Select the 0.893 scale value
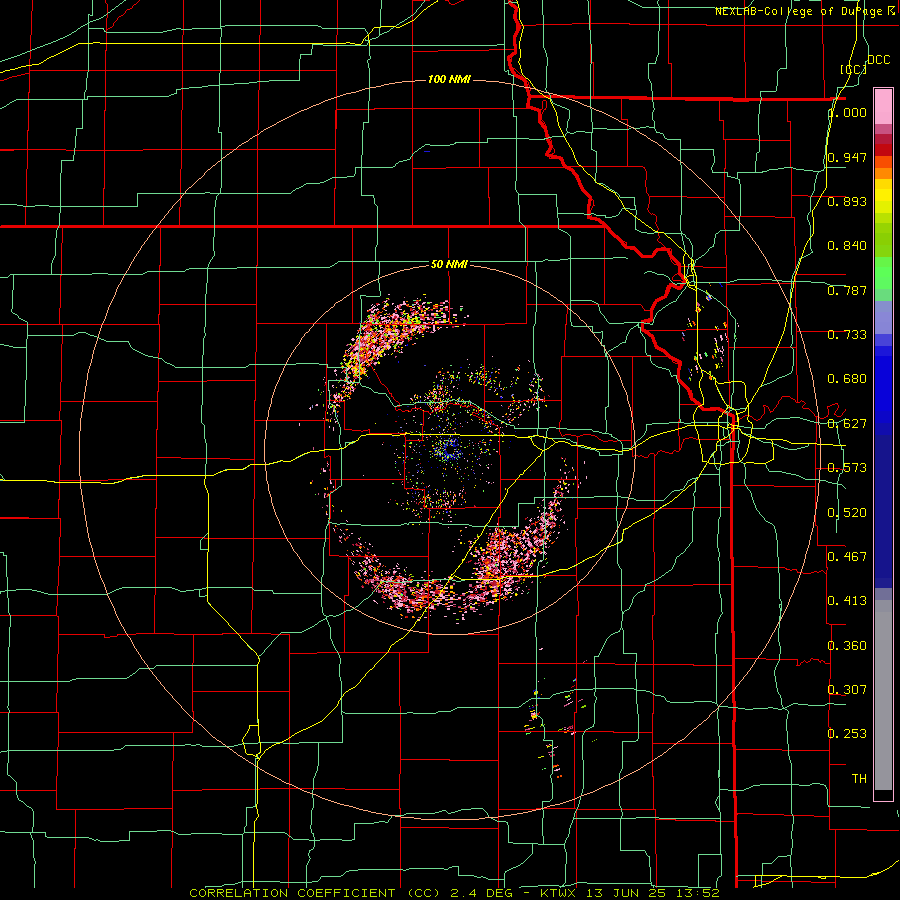 (x=848, y=201)
